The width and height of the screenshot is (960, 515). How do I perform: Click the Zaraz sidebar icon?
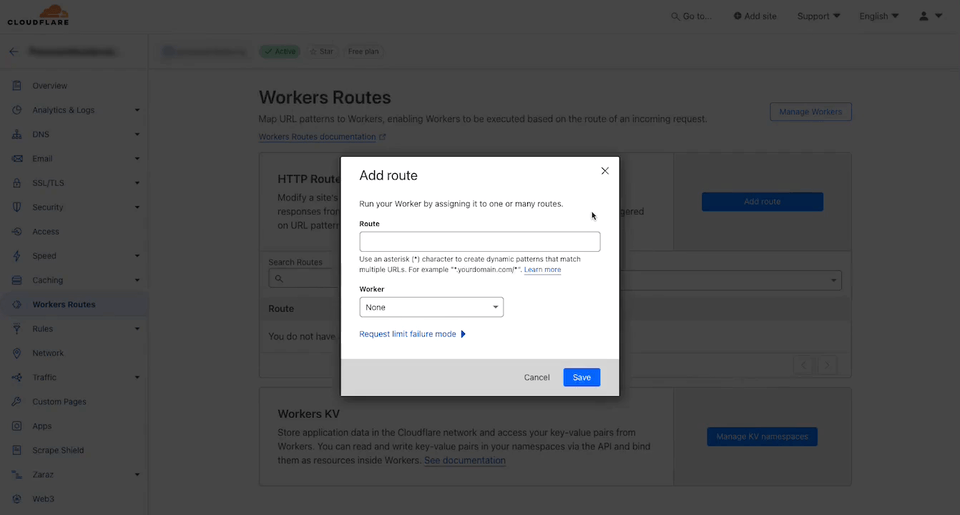click(x=17, y=475)
